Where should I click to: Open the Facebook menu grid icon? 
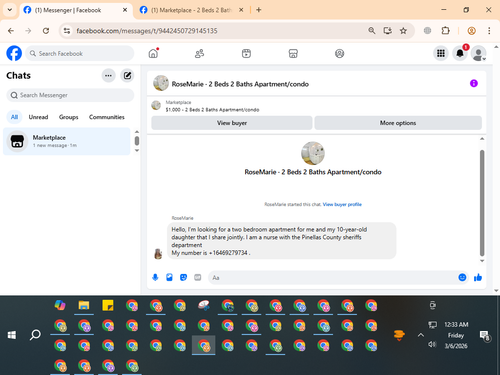pyautogui.click(x=441, y=53)
